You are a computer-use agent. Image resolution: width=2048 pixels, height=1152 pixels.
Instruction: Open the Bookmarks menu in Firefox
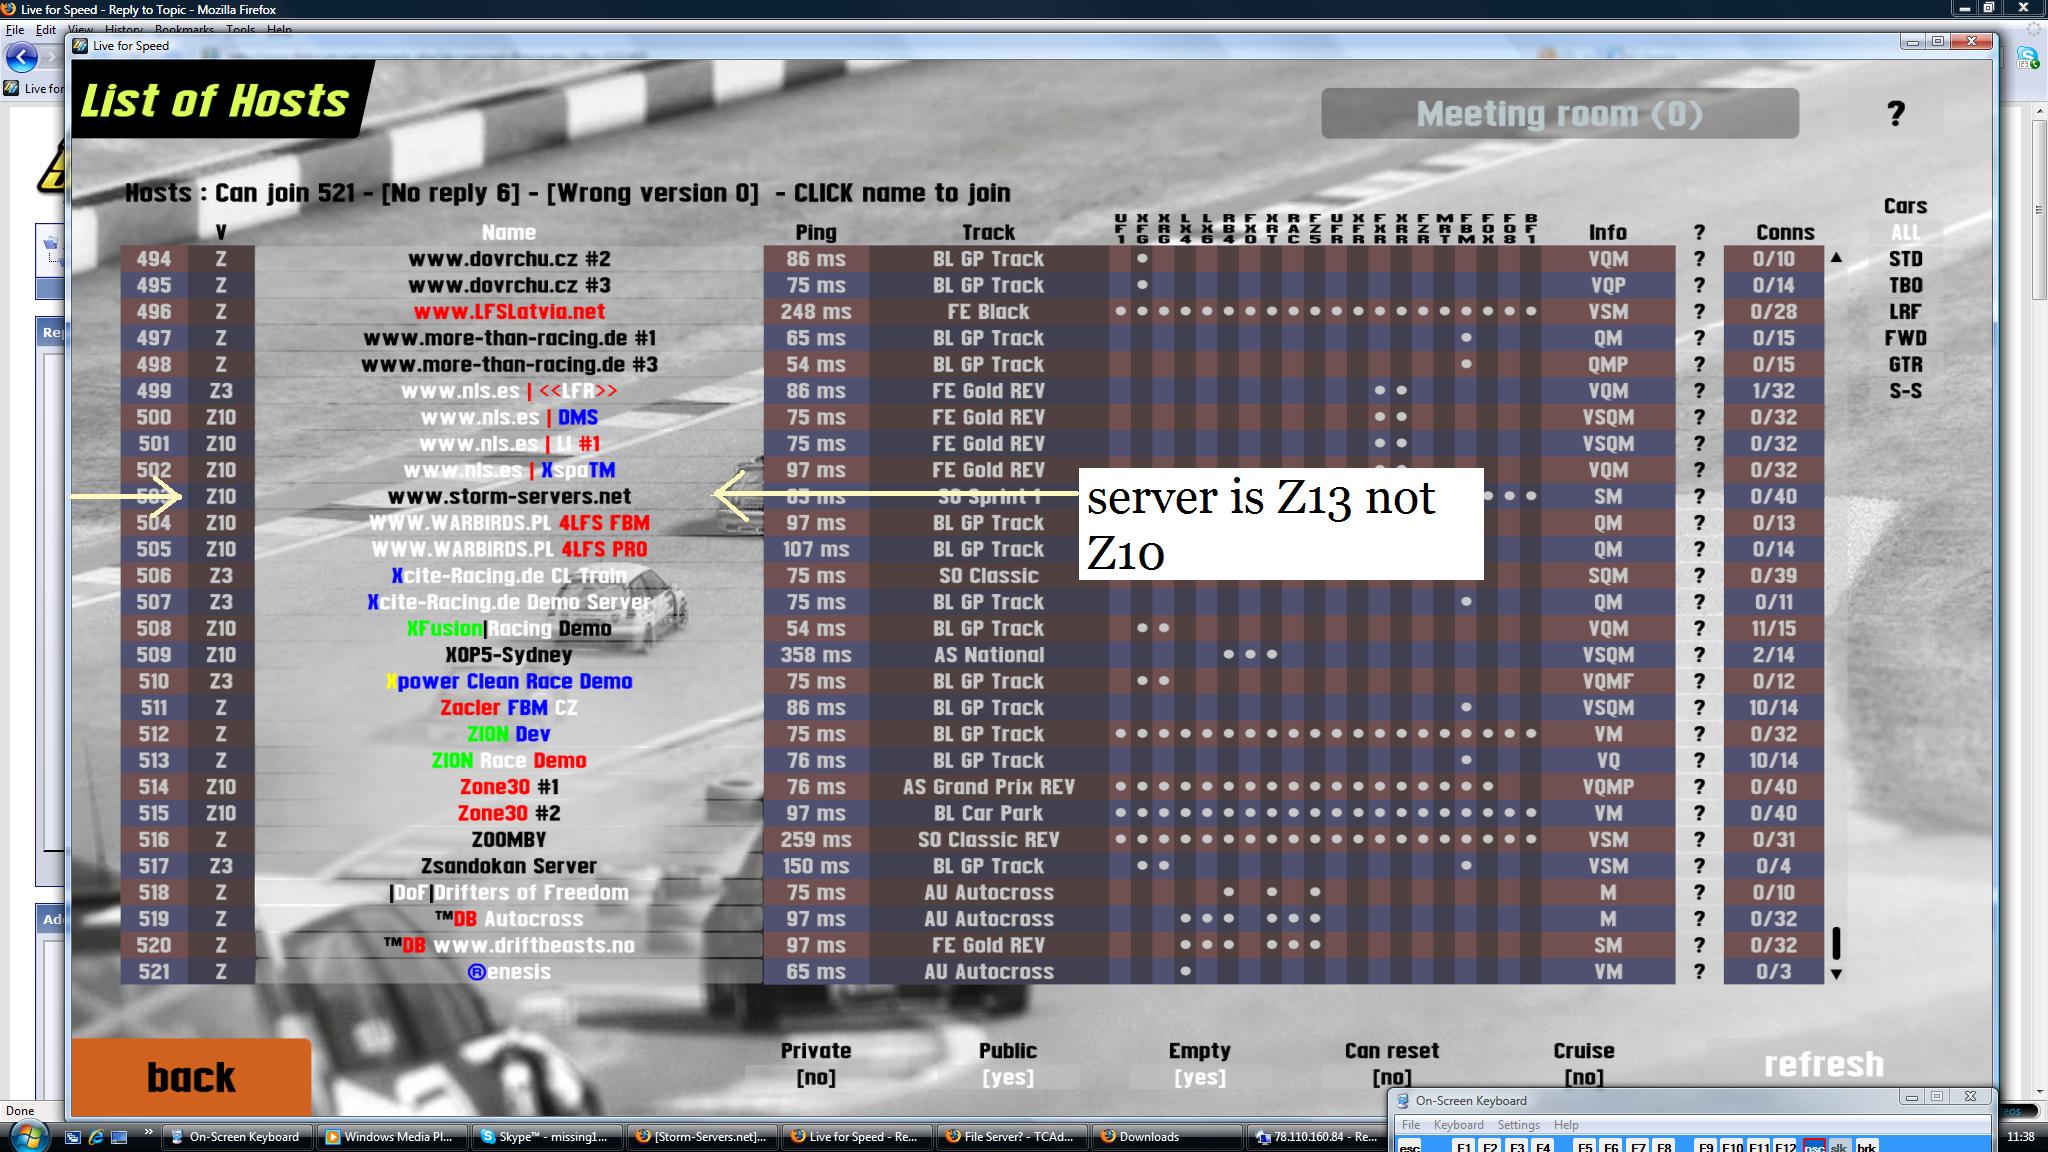click(x=184, y=30)
